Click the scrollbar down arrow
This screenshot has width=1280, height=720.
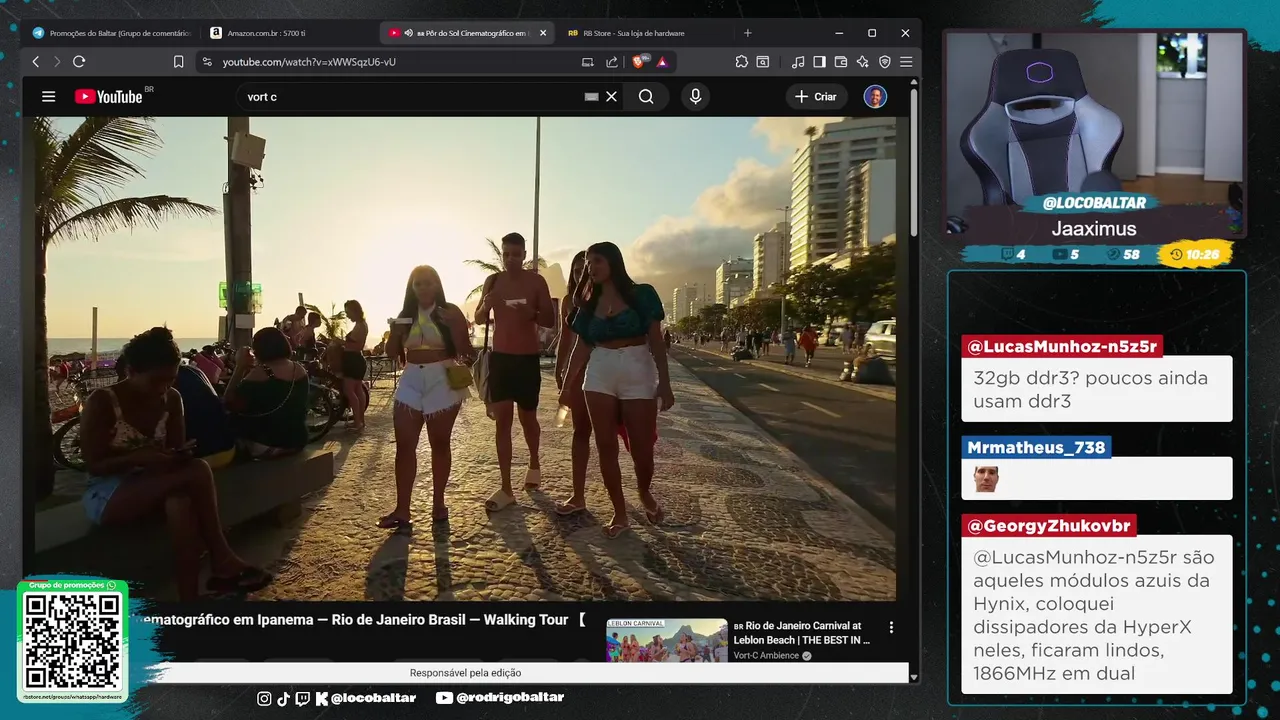[914, 676]
